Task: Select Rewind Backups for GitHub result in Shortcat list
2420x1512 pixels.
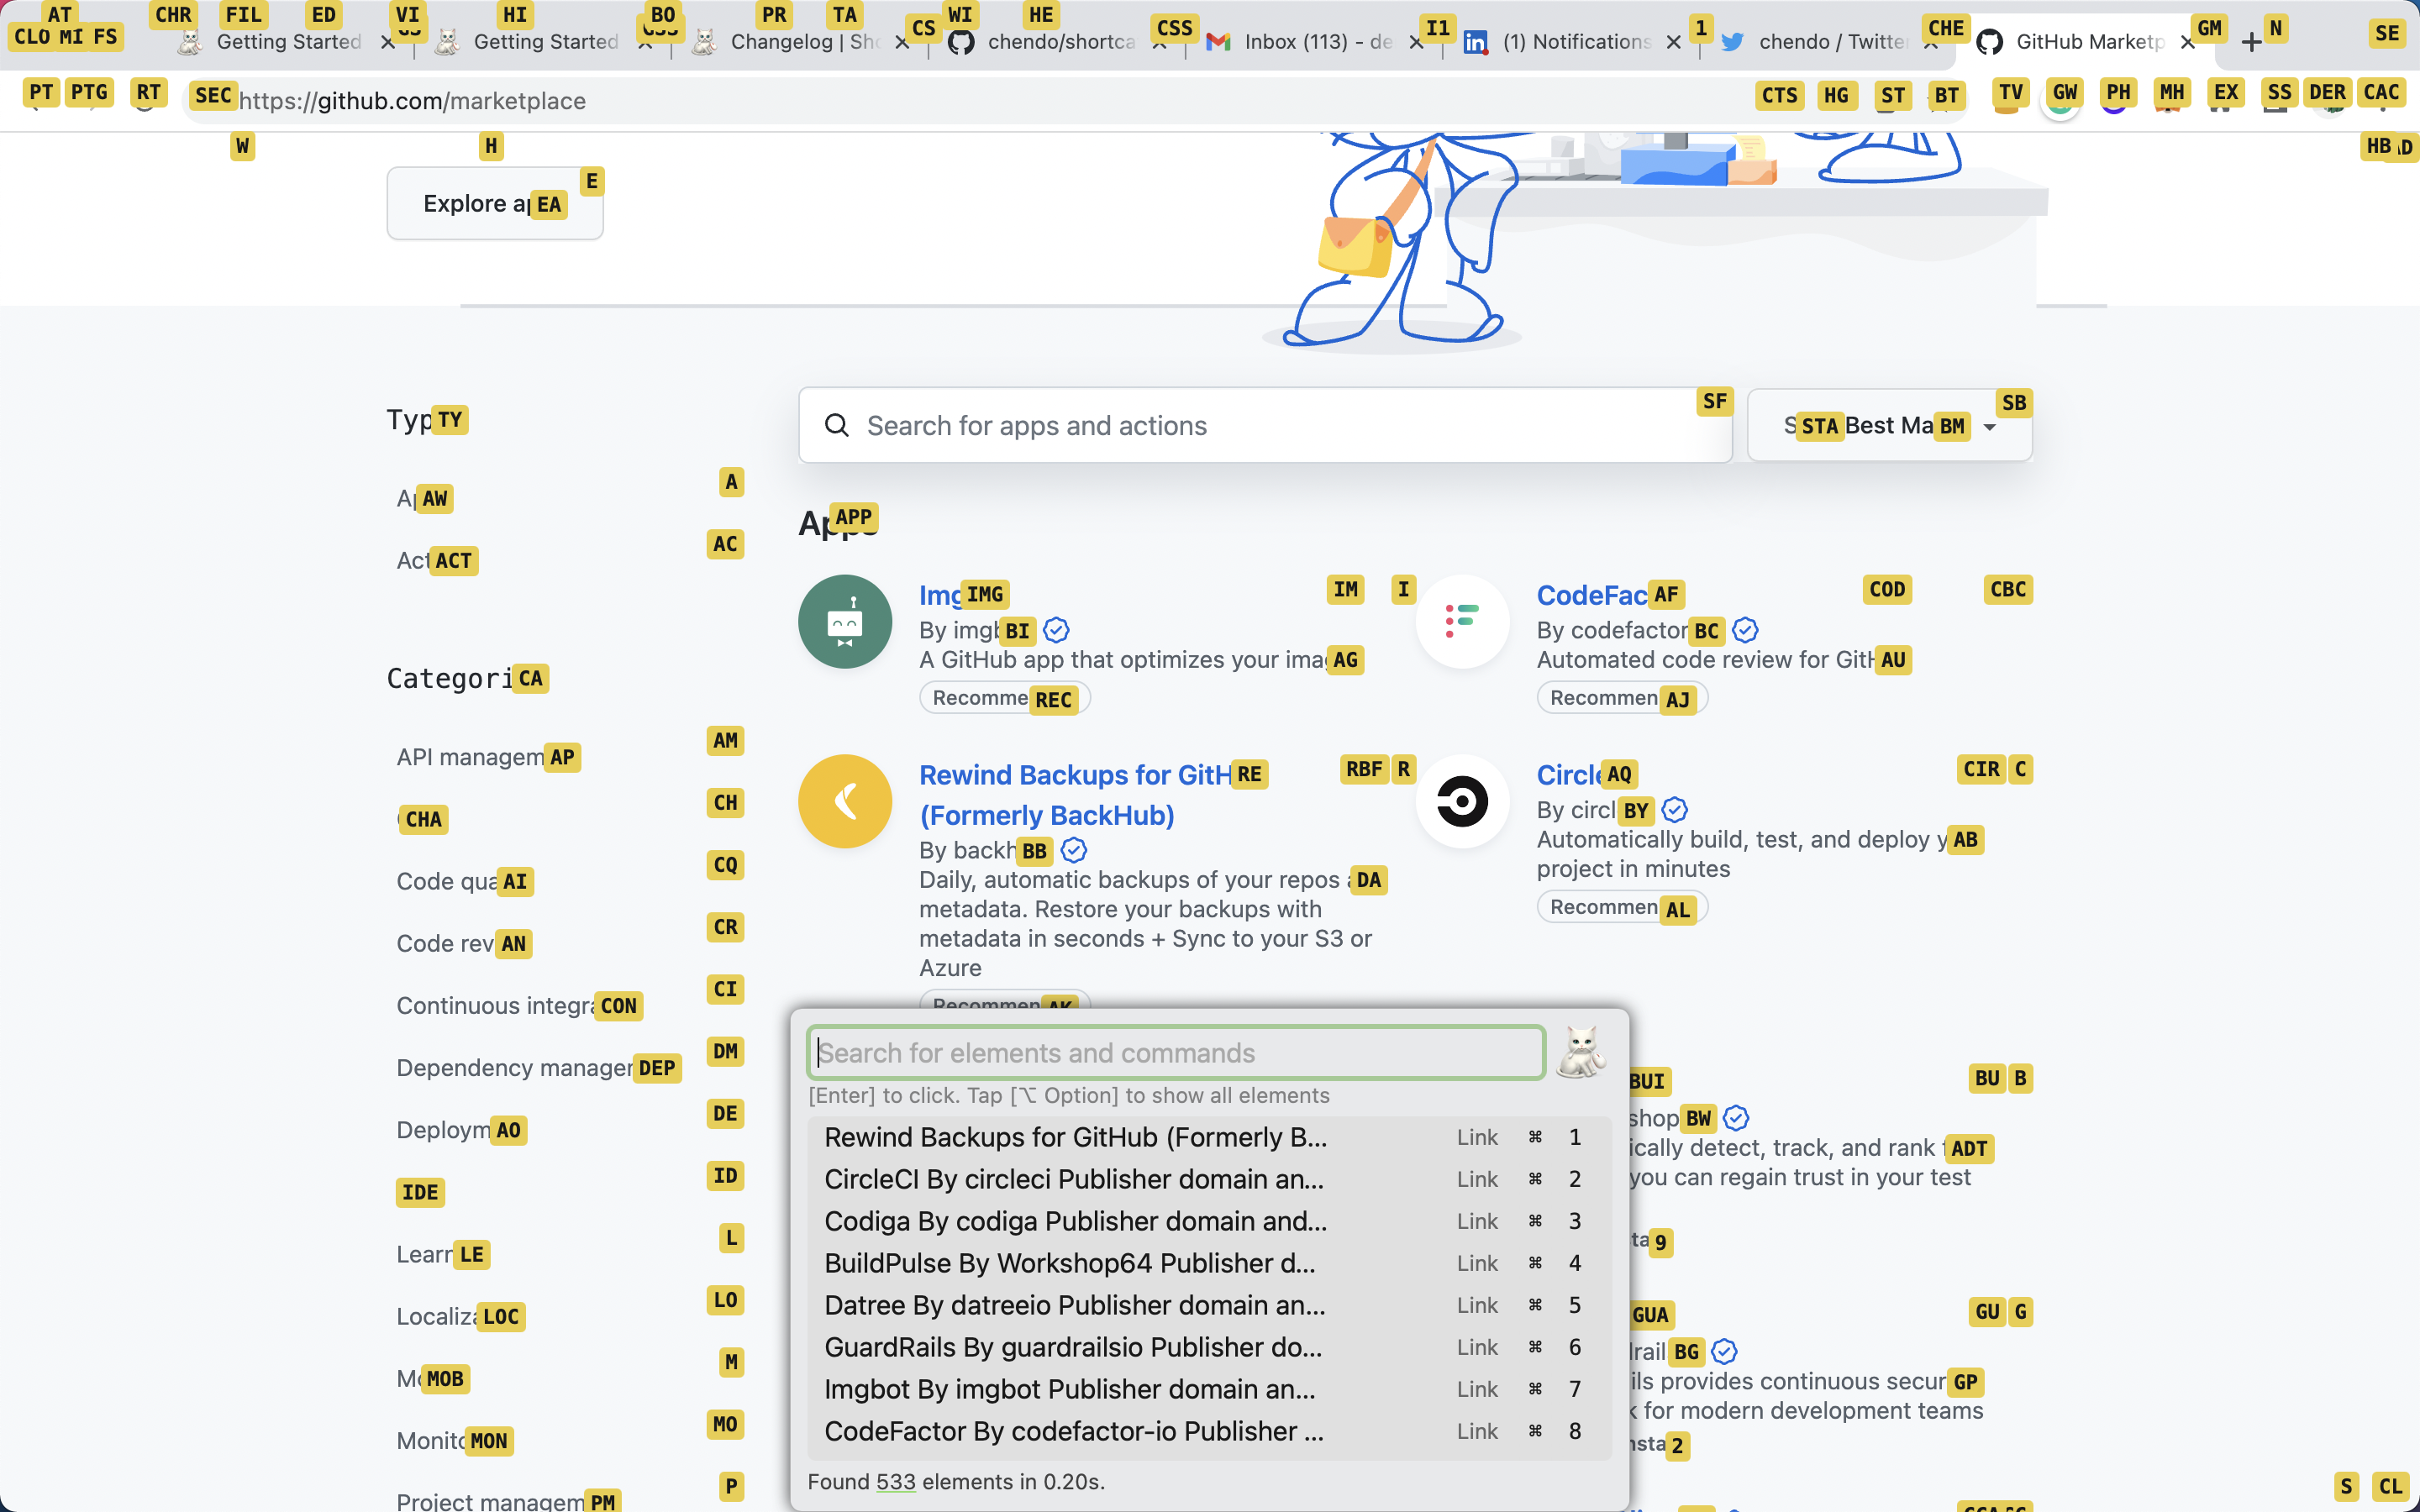Action: pos(1209,1137)
